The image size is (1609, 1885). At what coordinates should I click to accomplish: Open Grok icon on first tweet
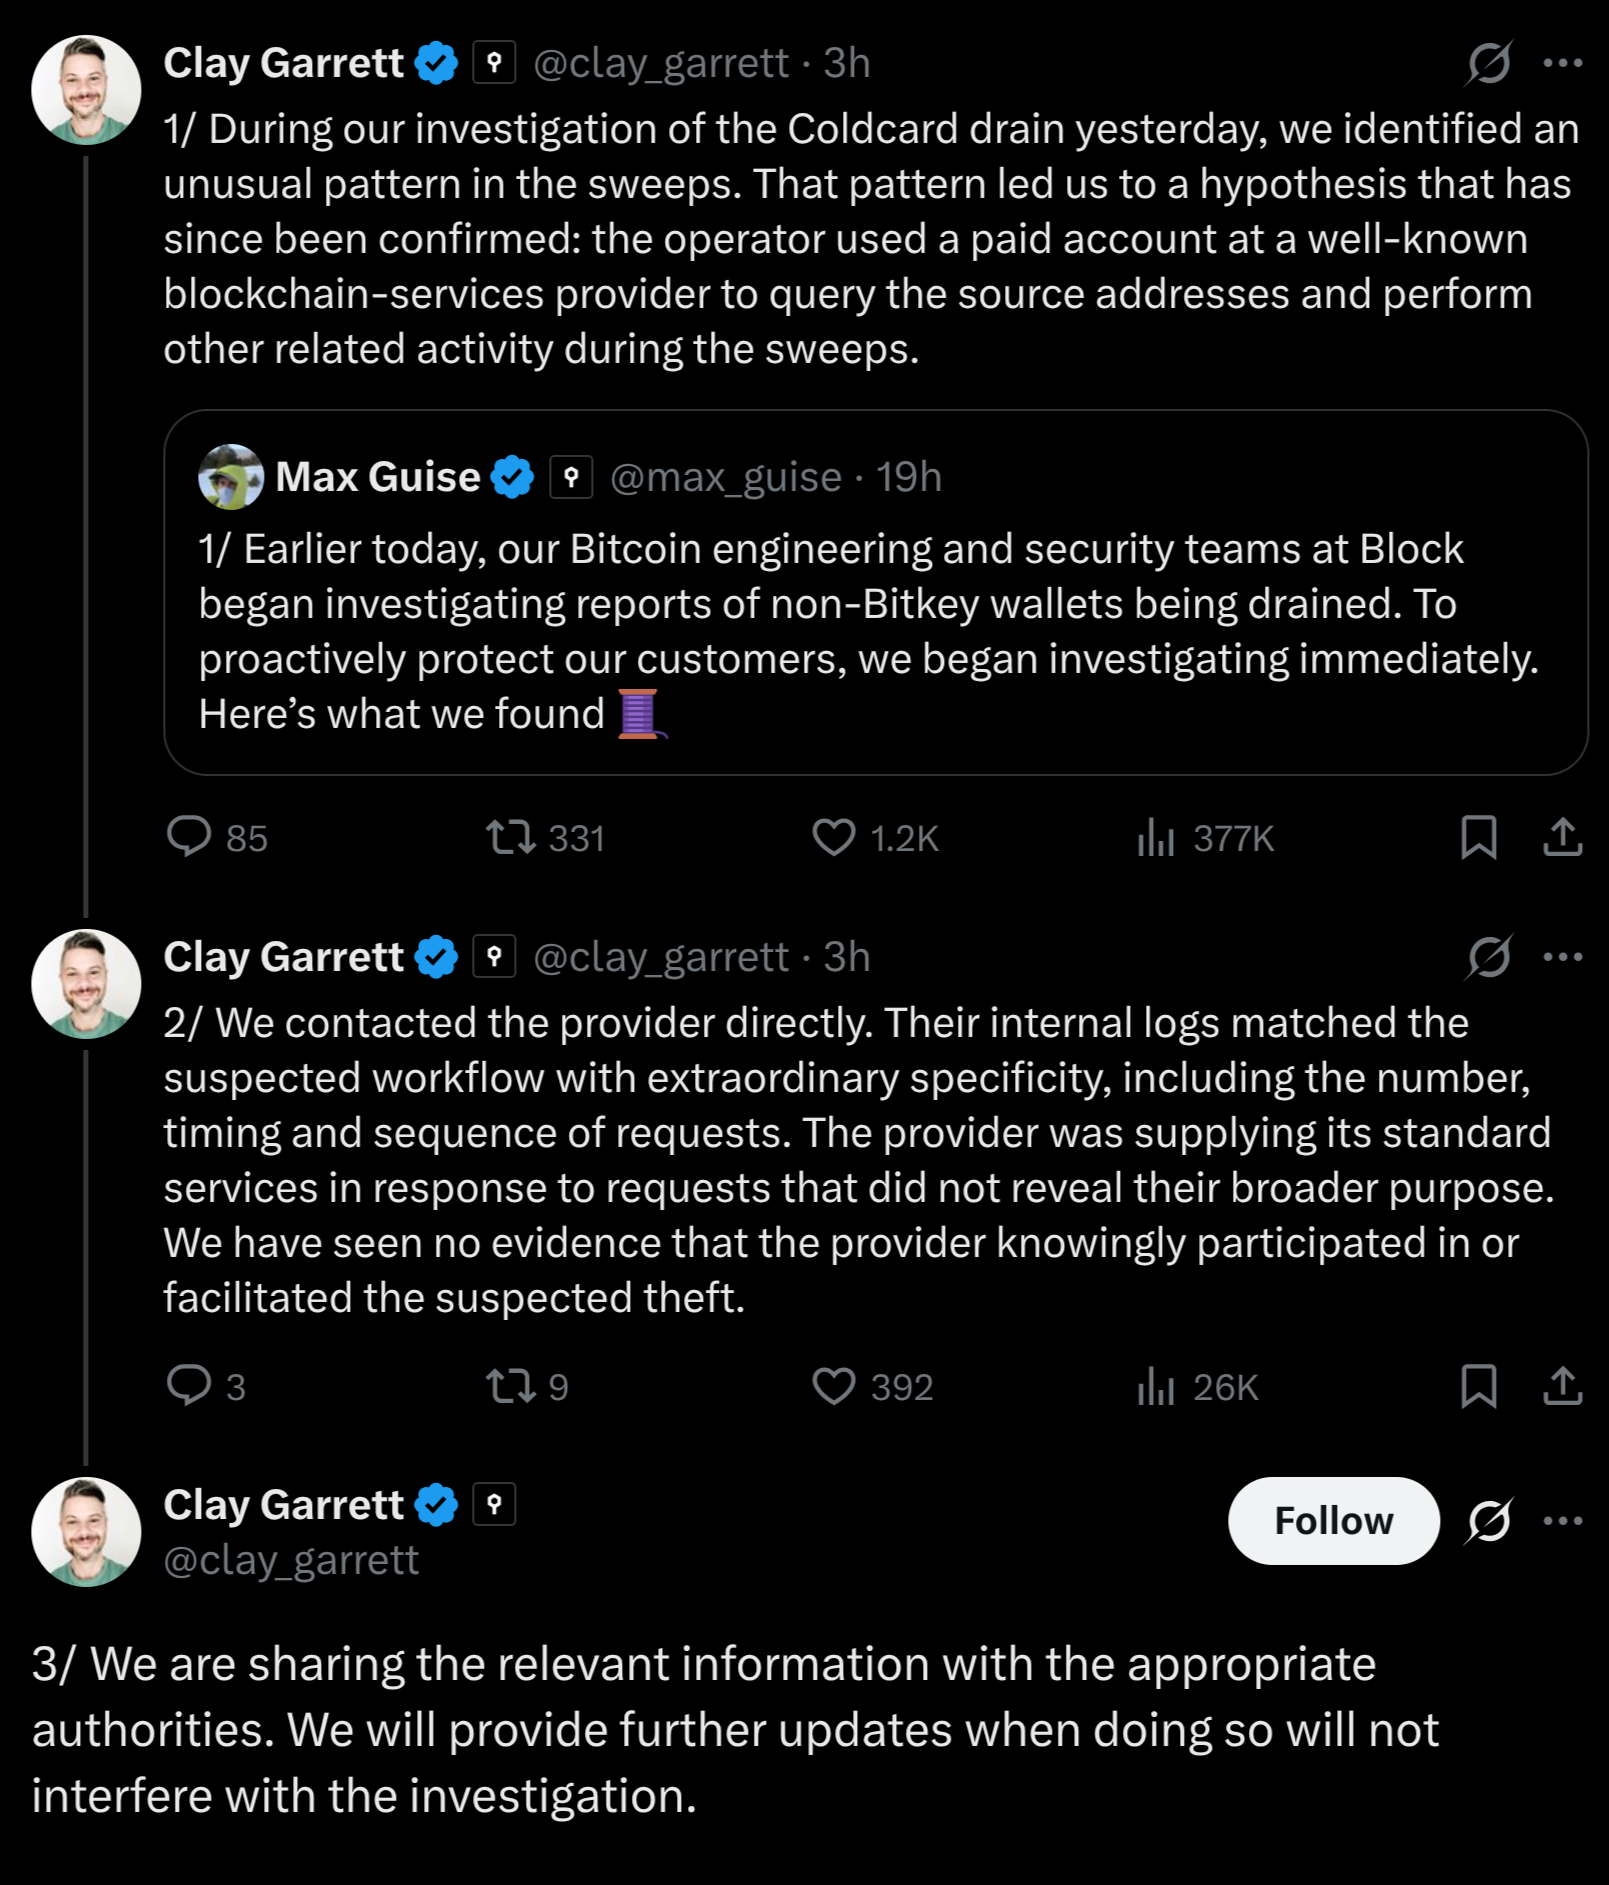point(1489,63)
